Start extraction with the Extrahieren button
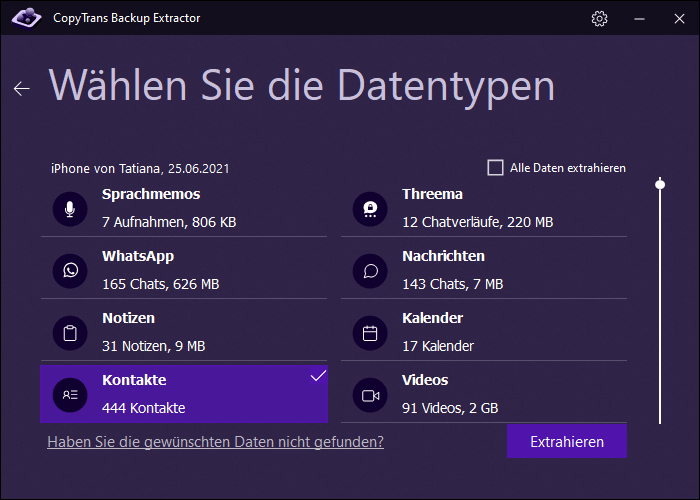Image resolution: width=700 pixels, height=500 pixels. (567, 442)
